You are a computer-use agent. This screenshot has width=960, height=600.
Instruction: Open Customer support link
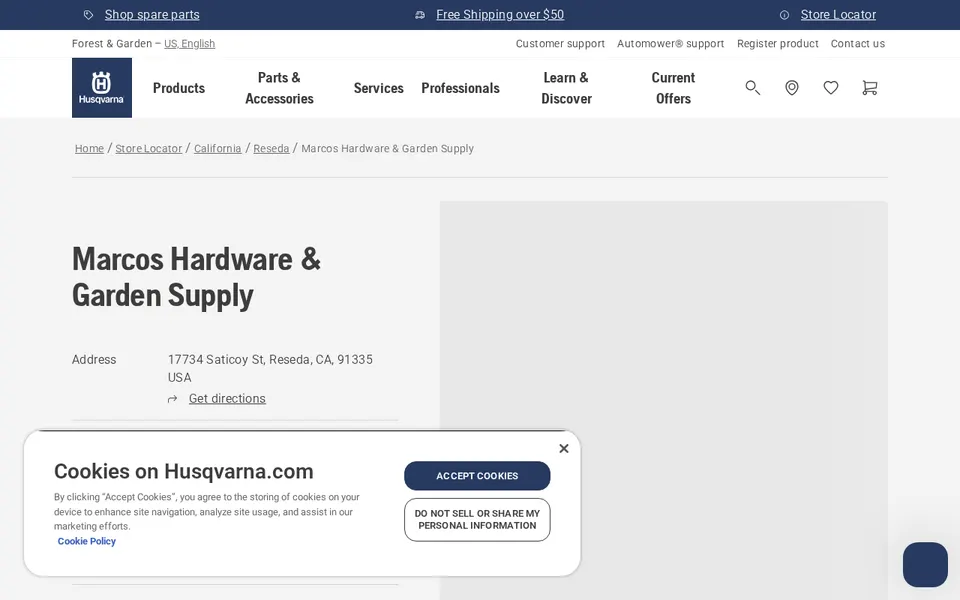click(x=560, y=43)
